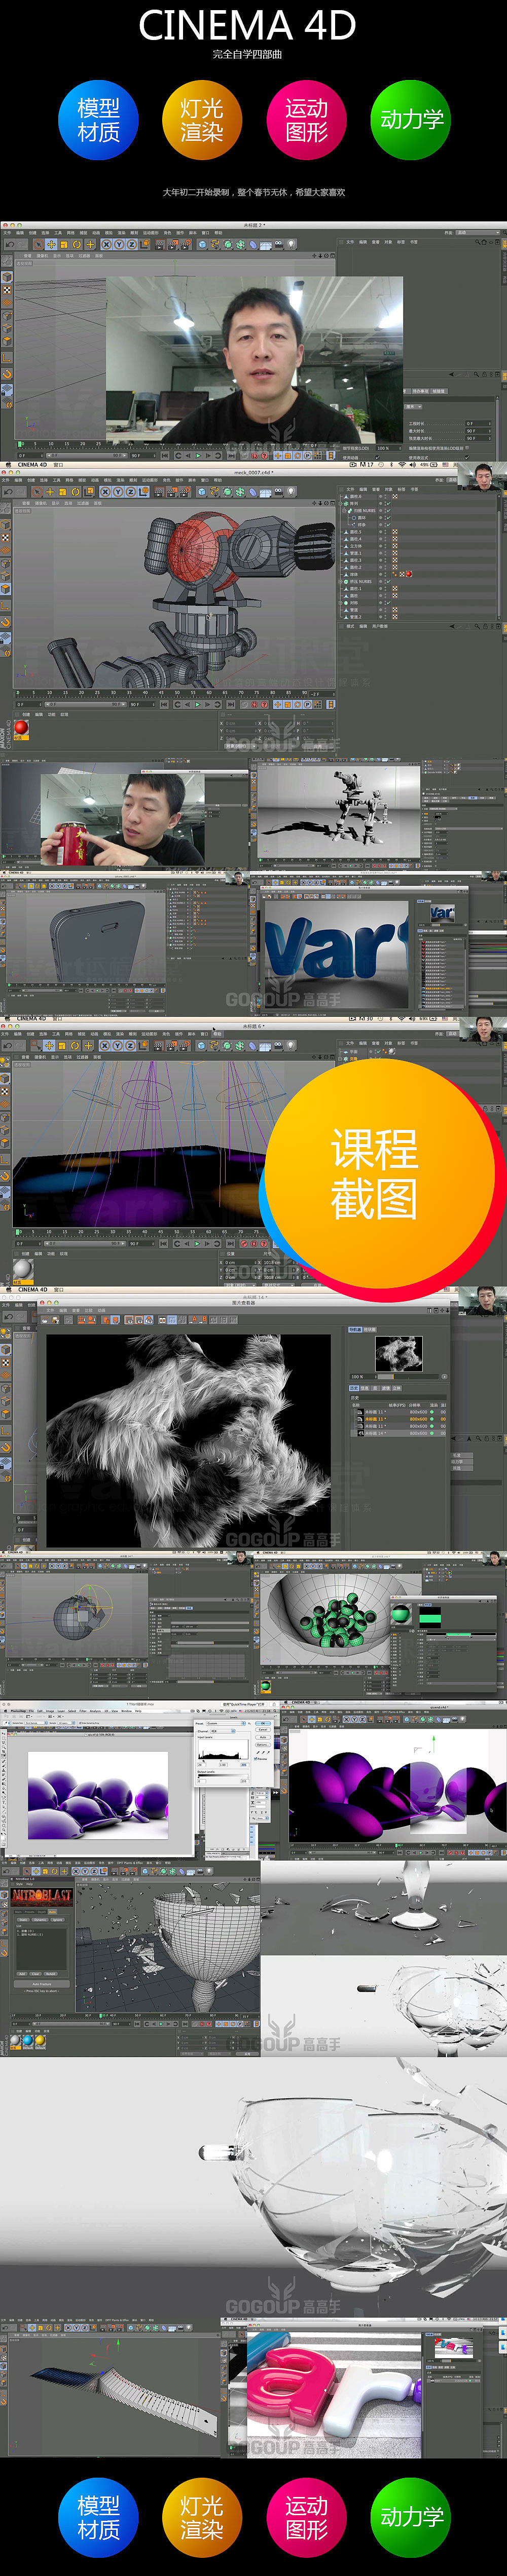Open the 窗口 menu above the mech model screenshot
507x2576 pixels.
tap(58, 464)
